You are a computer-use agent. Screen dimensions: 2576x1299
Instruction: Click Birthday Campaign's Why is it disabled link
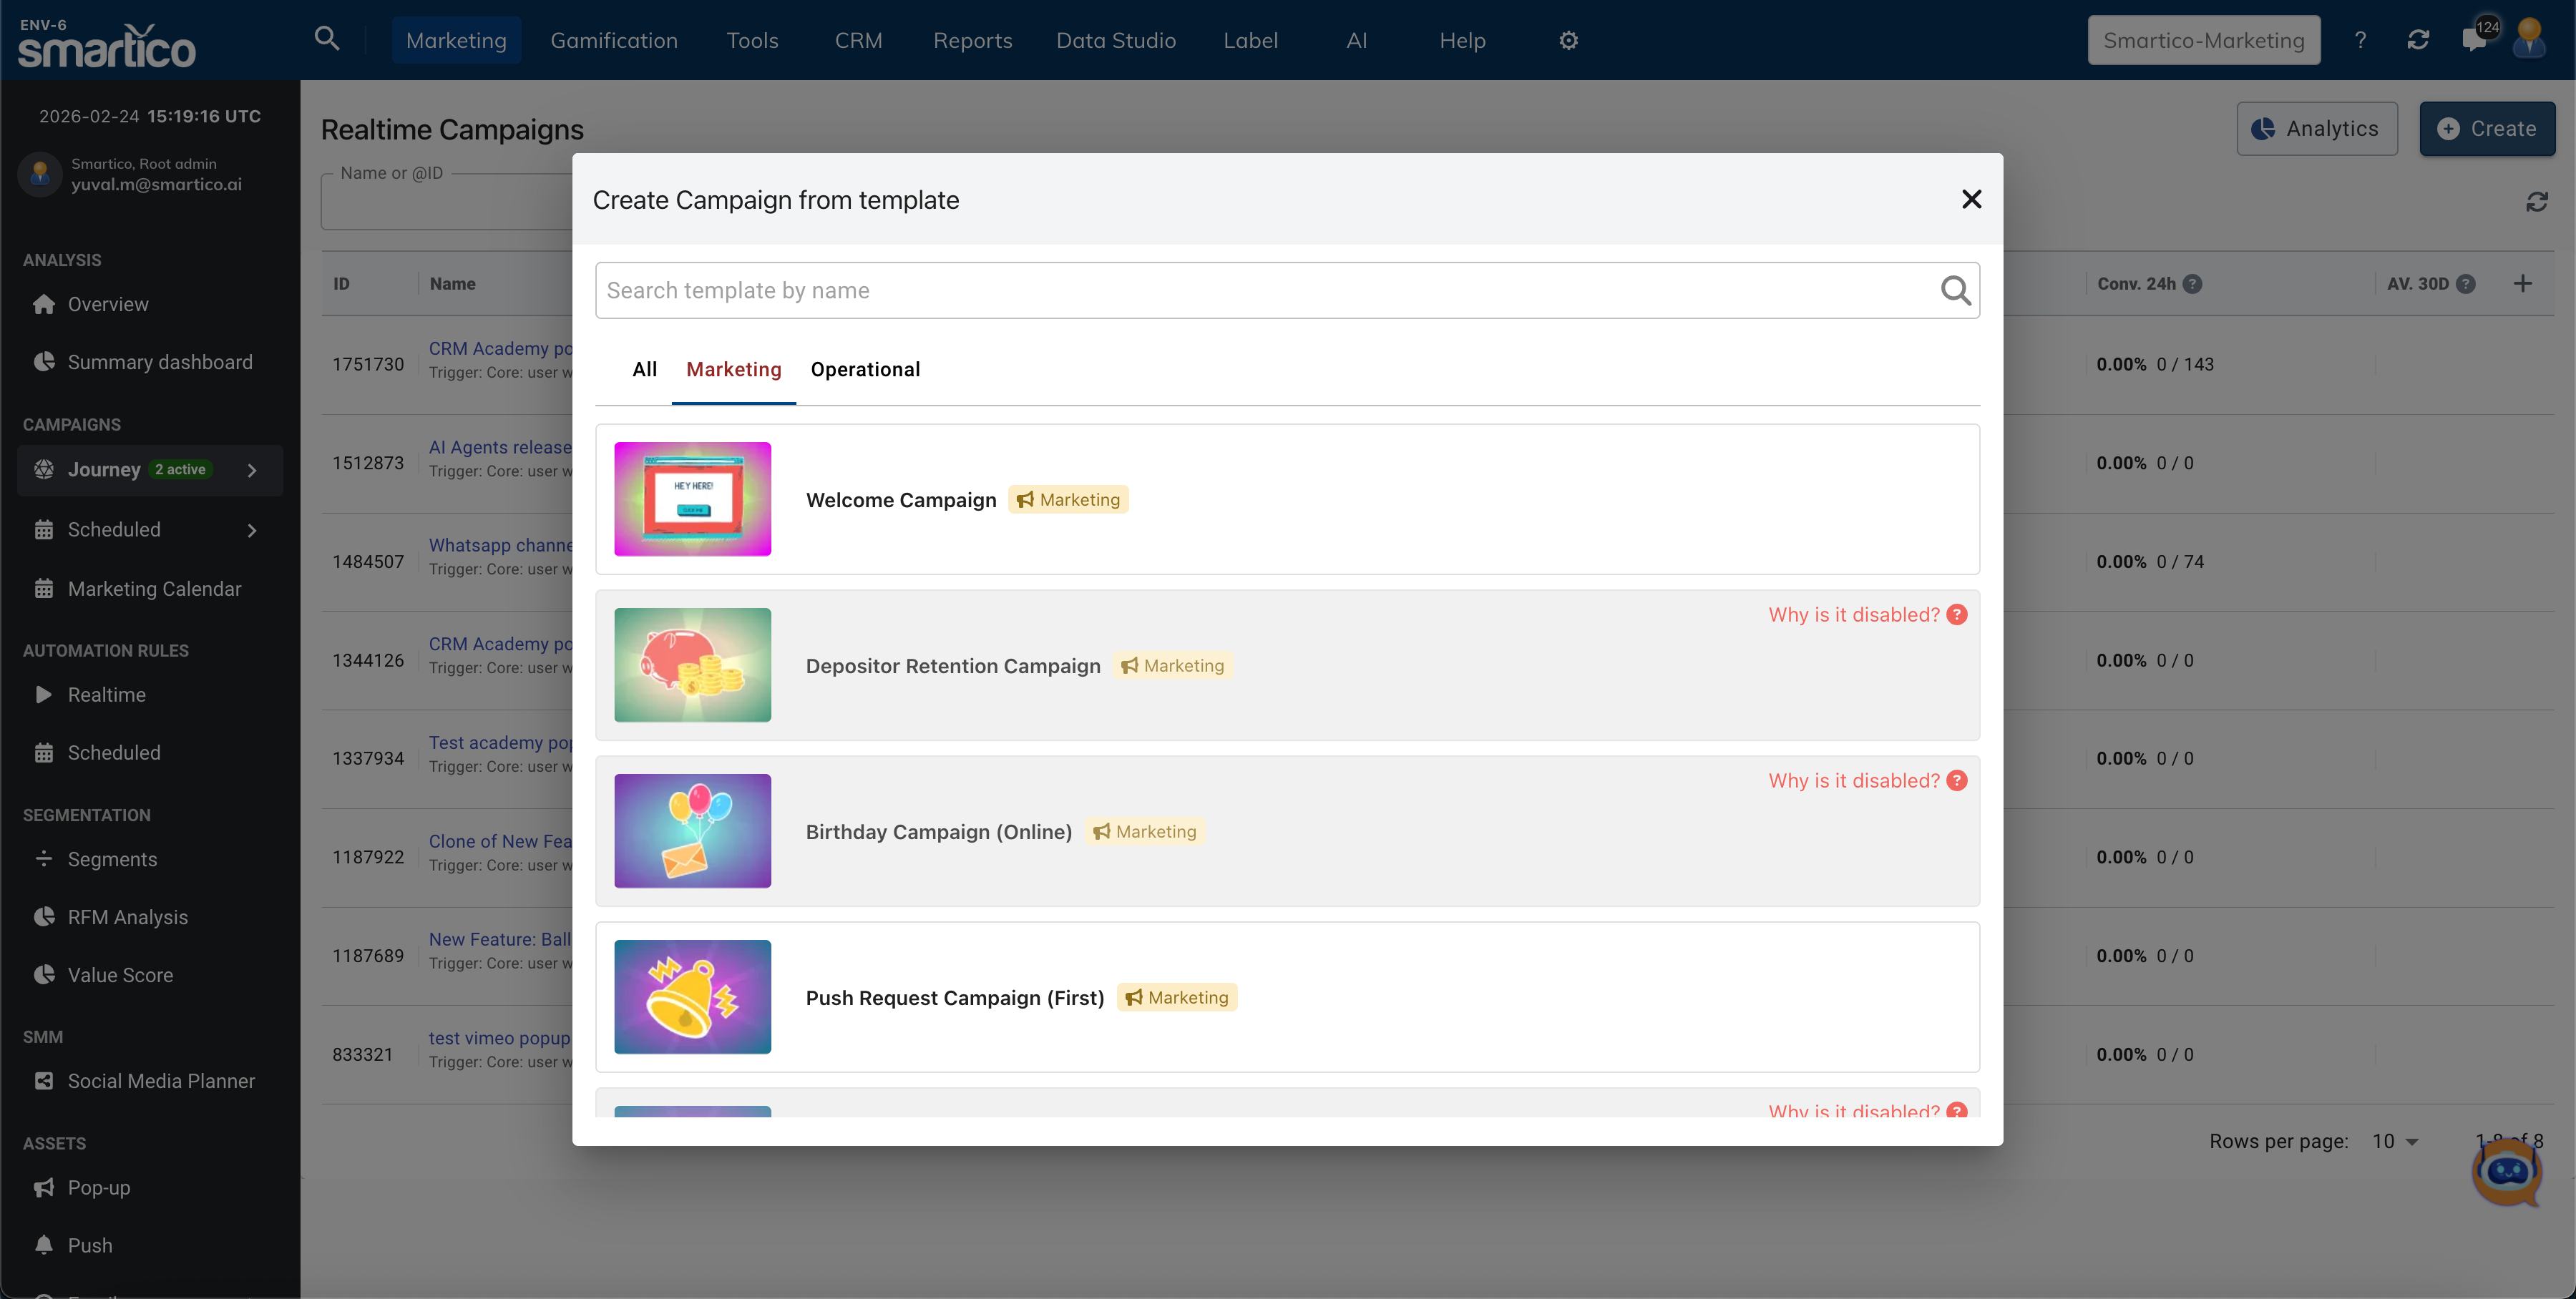point(1853,780)
